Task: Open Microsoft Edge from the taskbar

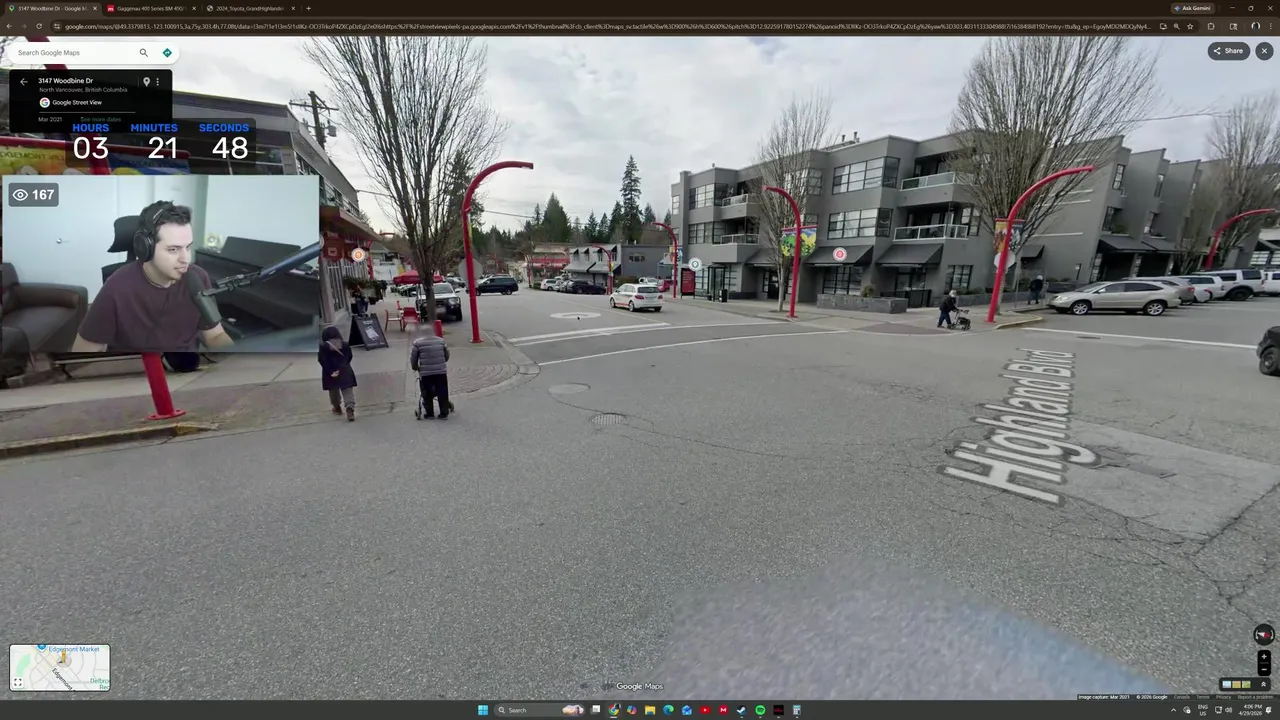Action: 668,710
